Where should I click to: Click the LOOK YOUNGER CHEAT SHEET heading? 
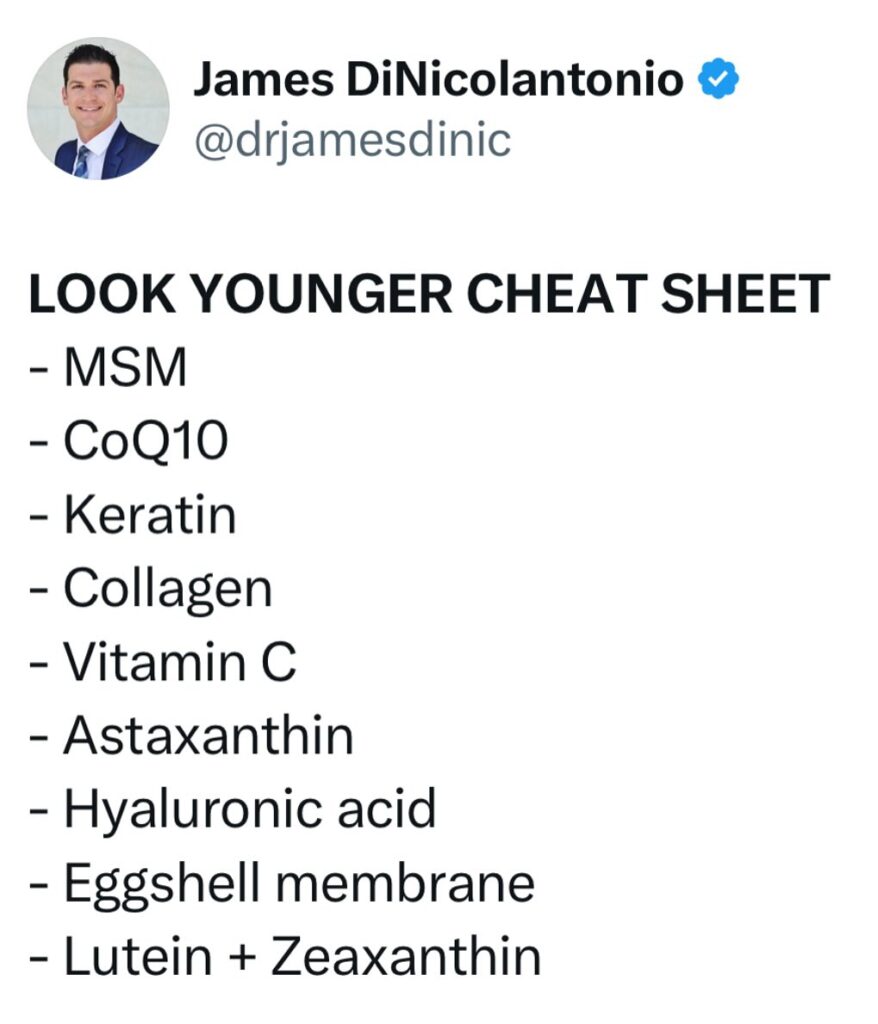429,294
